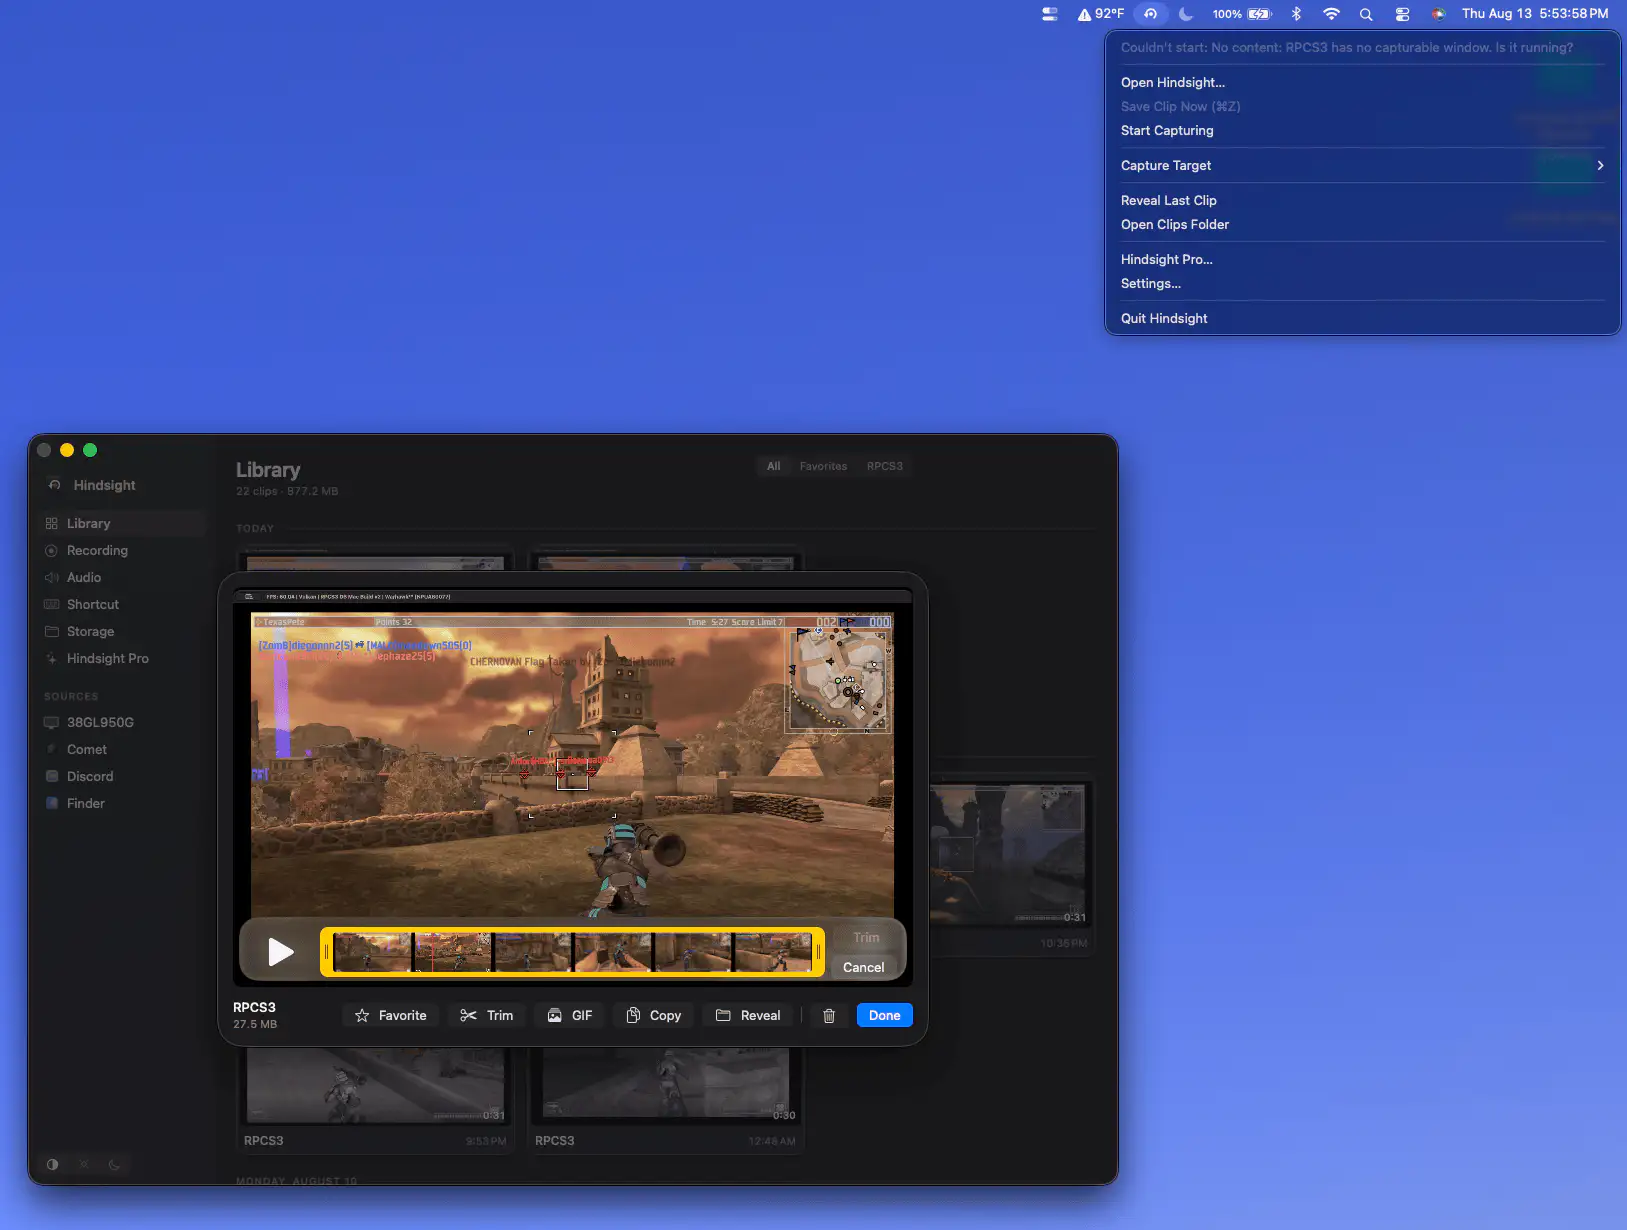
Task: Open the Wi-Fi menu bar icon
Action: (x=1331, y=14)
